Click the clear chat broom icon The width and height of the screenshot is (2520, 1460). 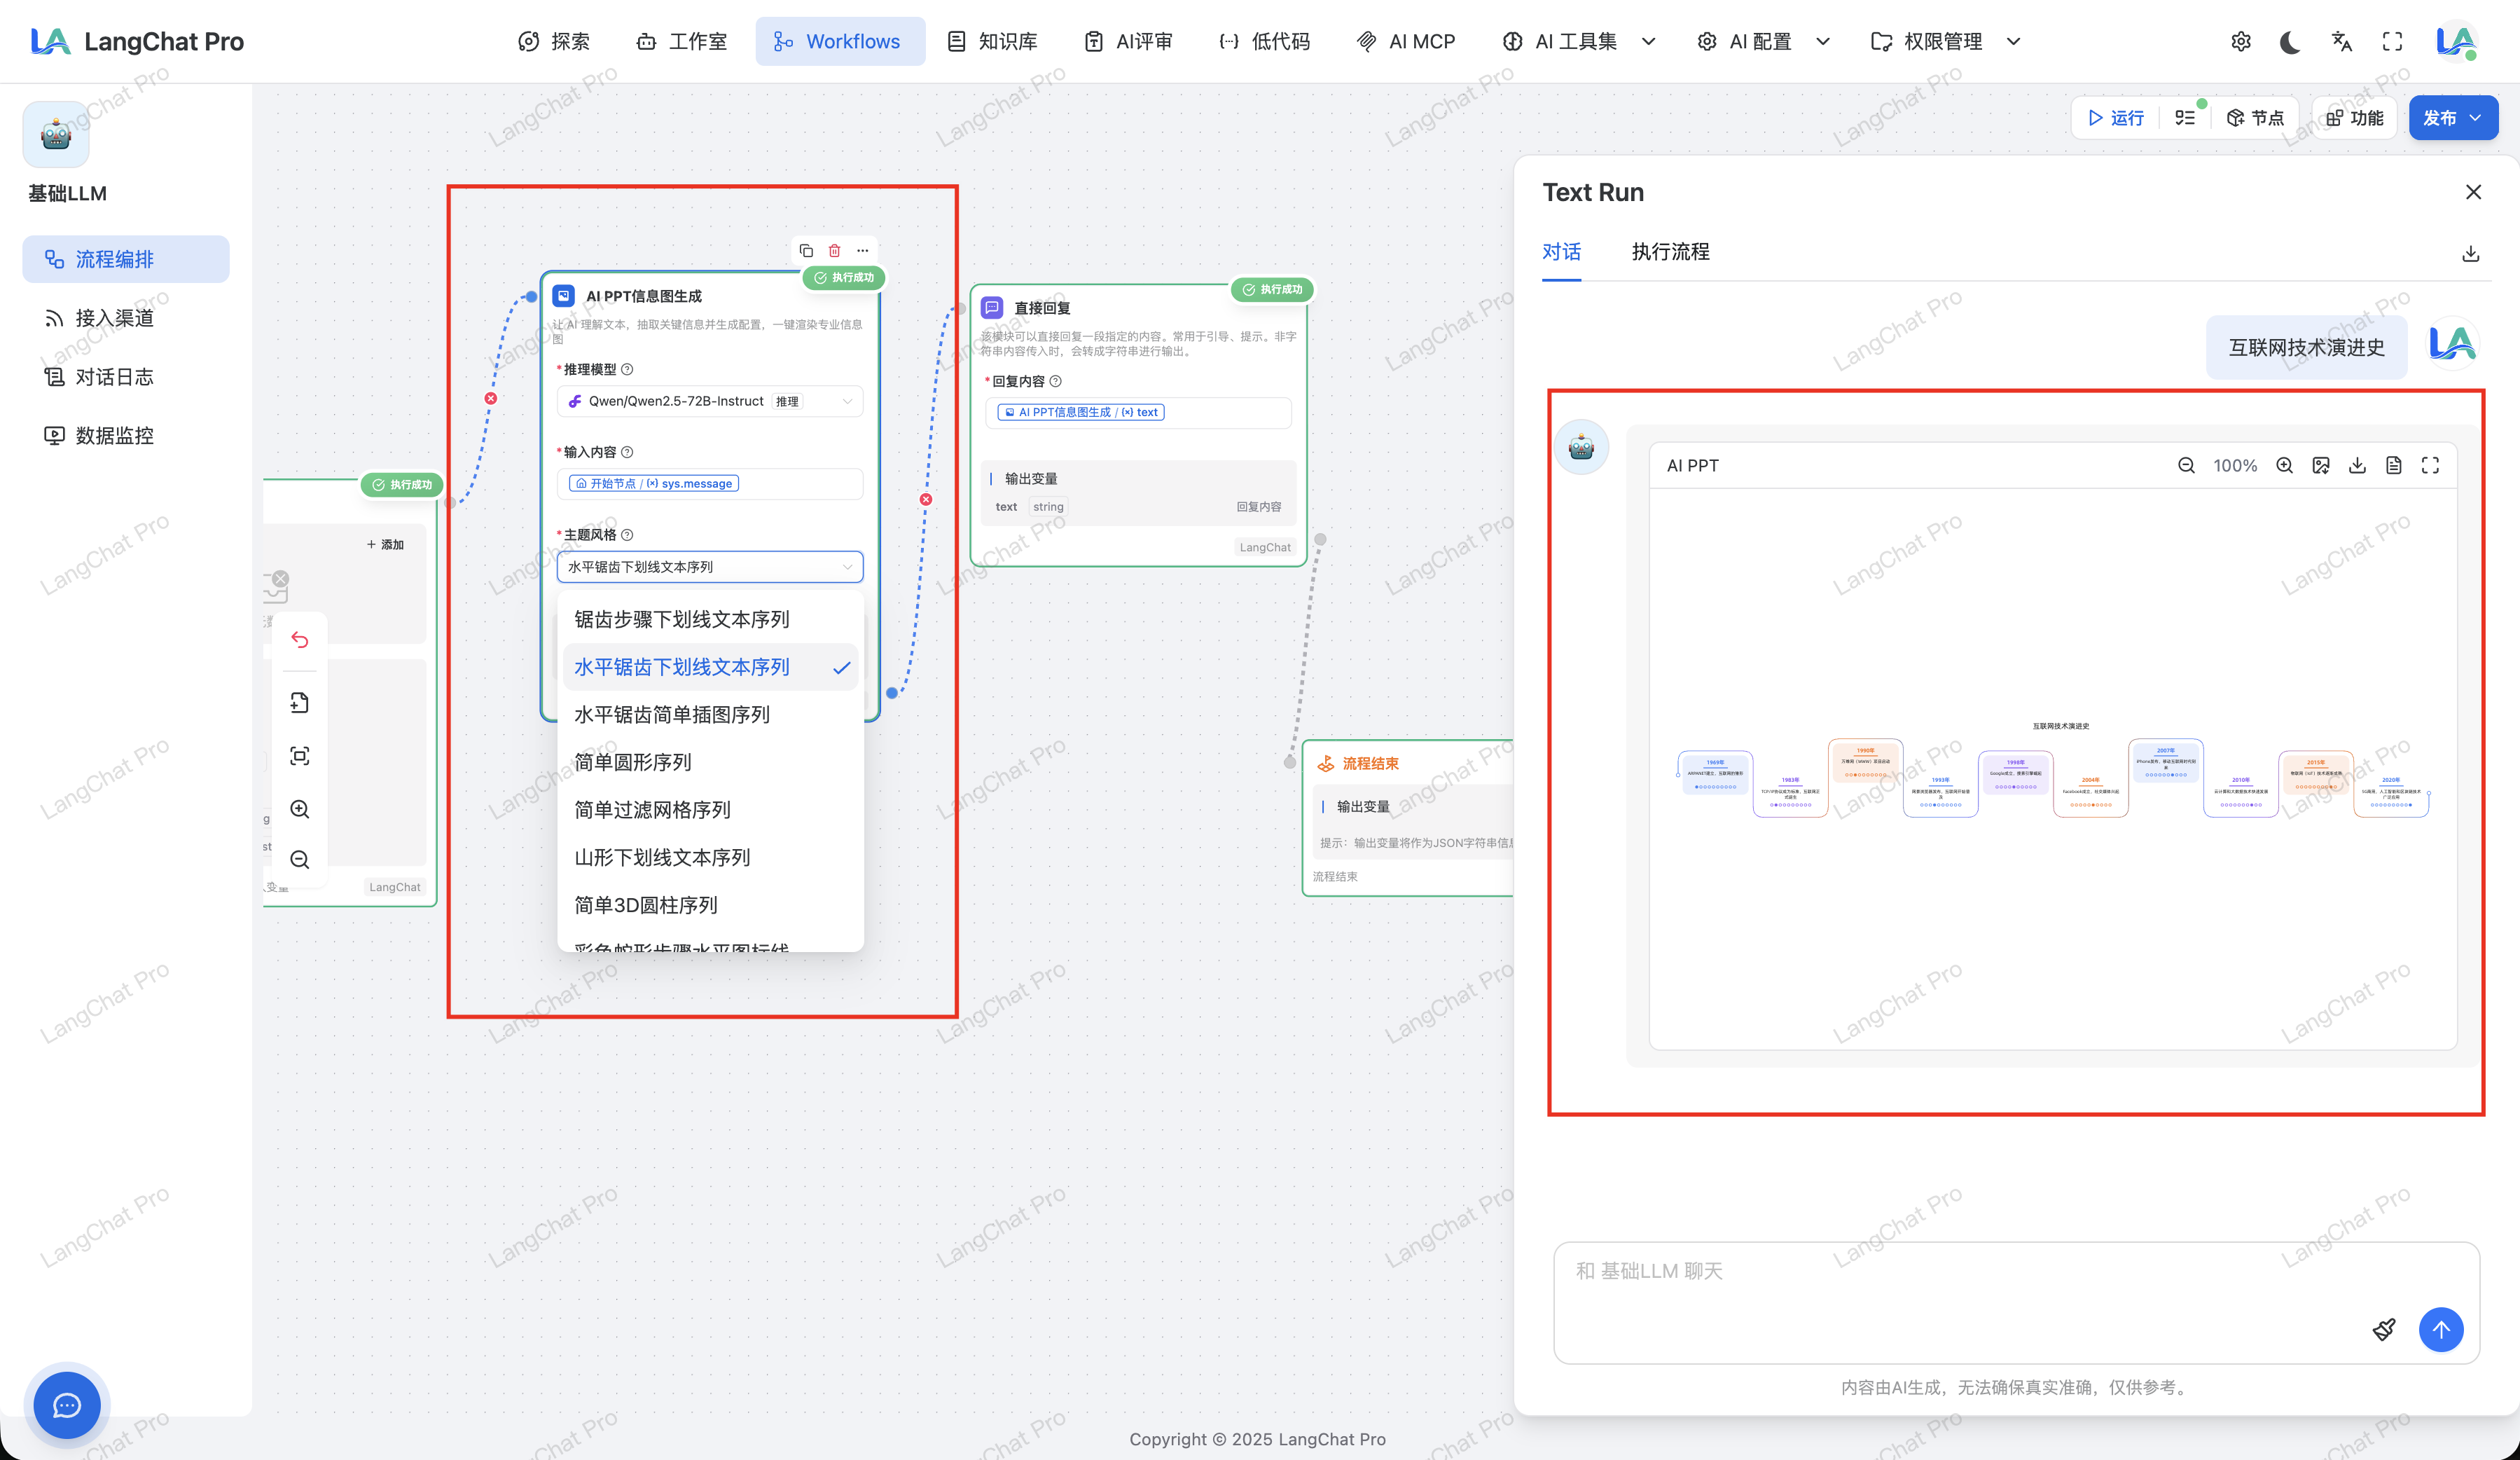(2384, 1329)
